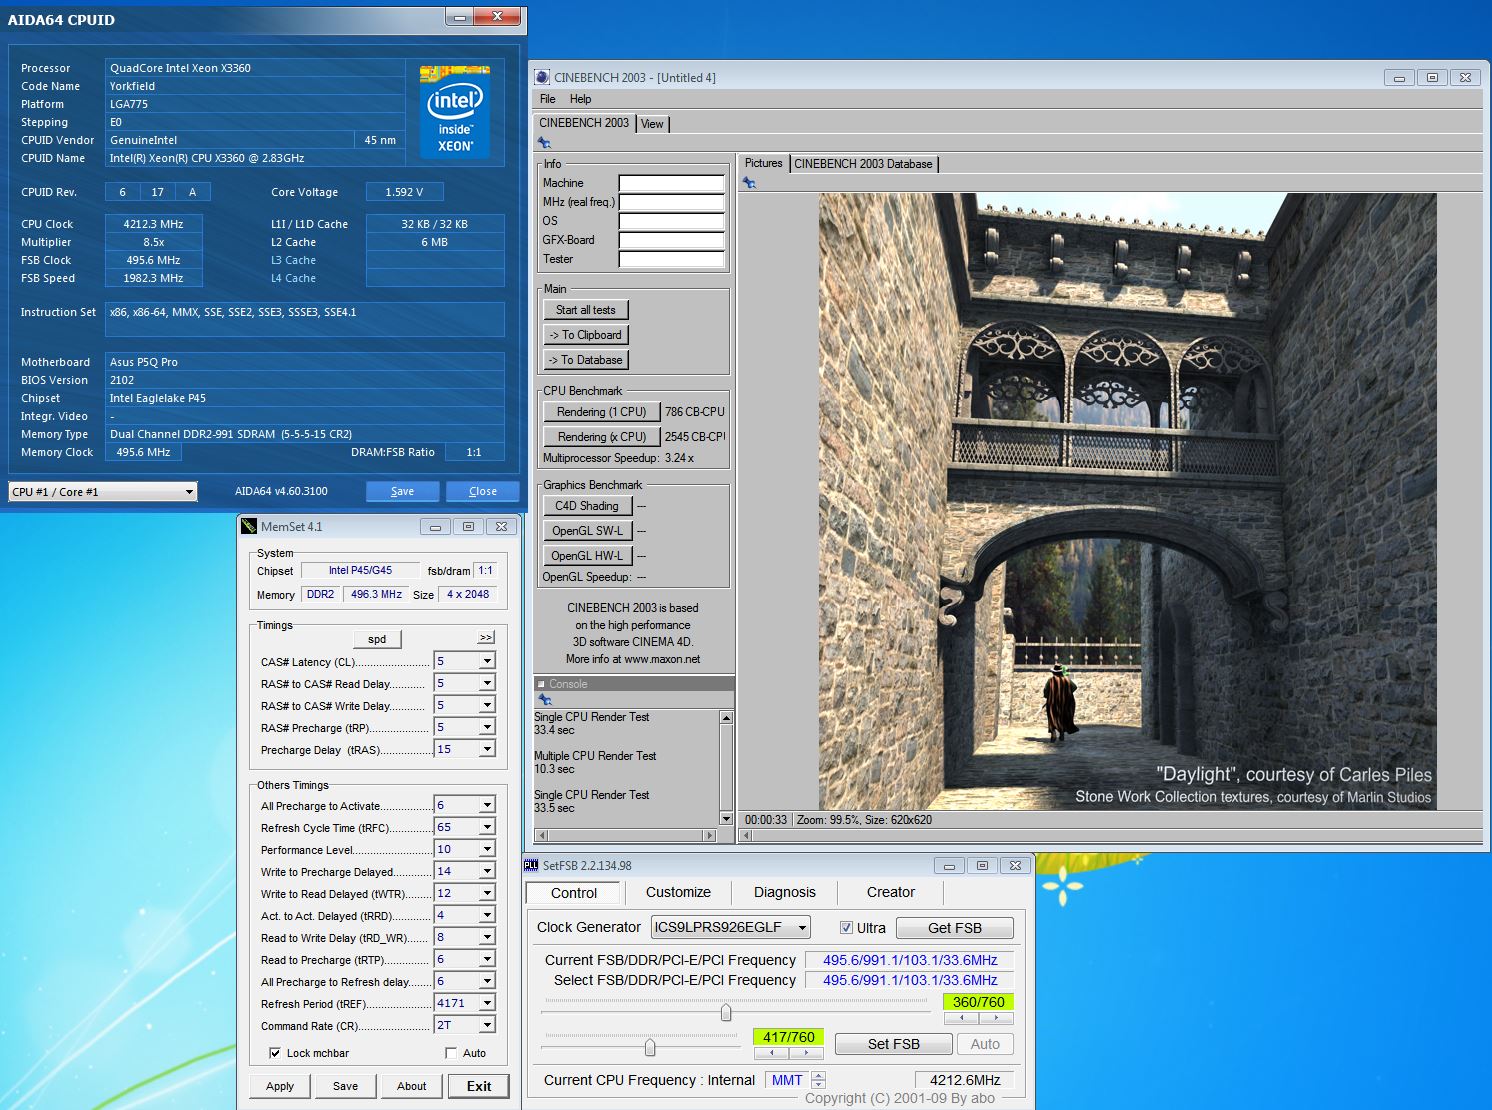Click Start all tests button
1492x1110 pixels.
click(586, 310)
